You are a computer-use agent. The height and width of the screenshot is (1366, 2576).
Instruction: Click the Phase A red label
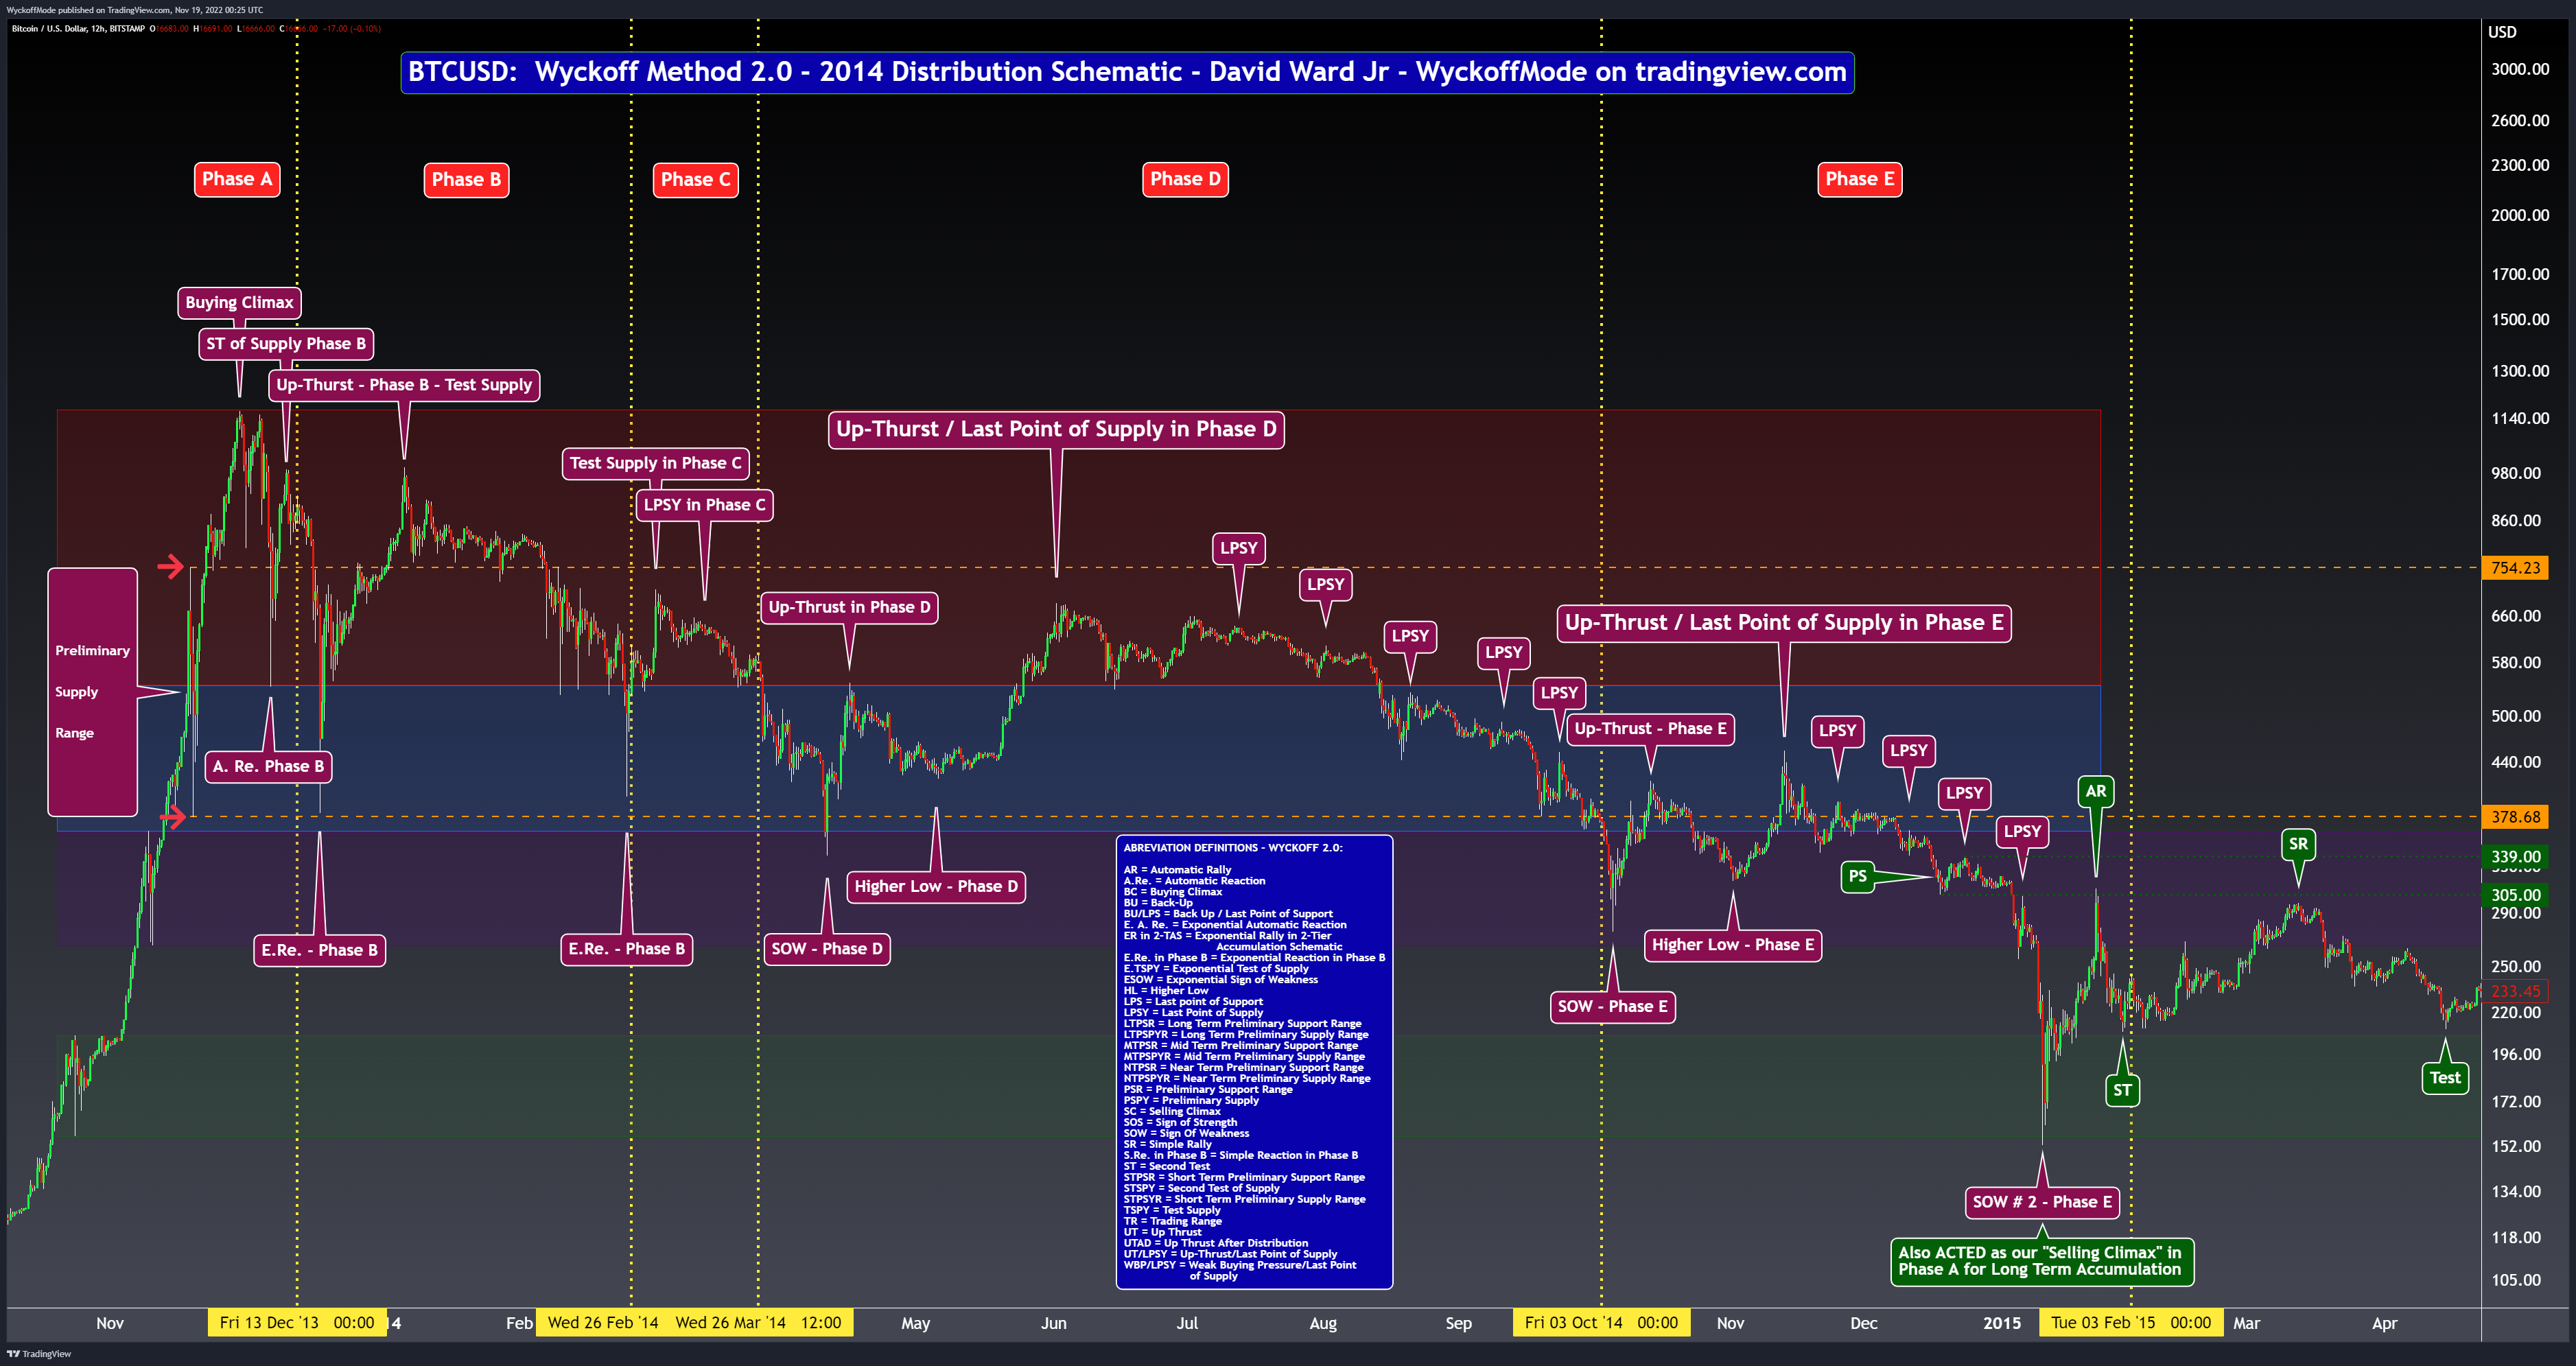(x=237, y=179)
